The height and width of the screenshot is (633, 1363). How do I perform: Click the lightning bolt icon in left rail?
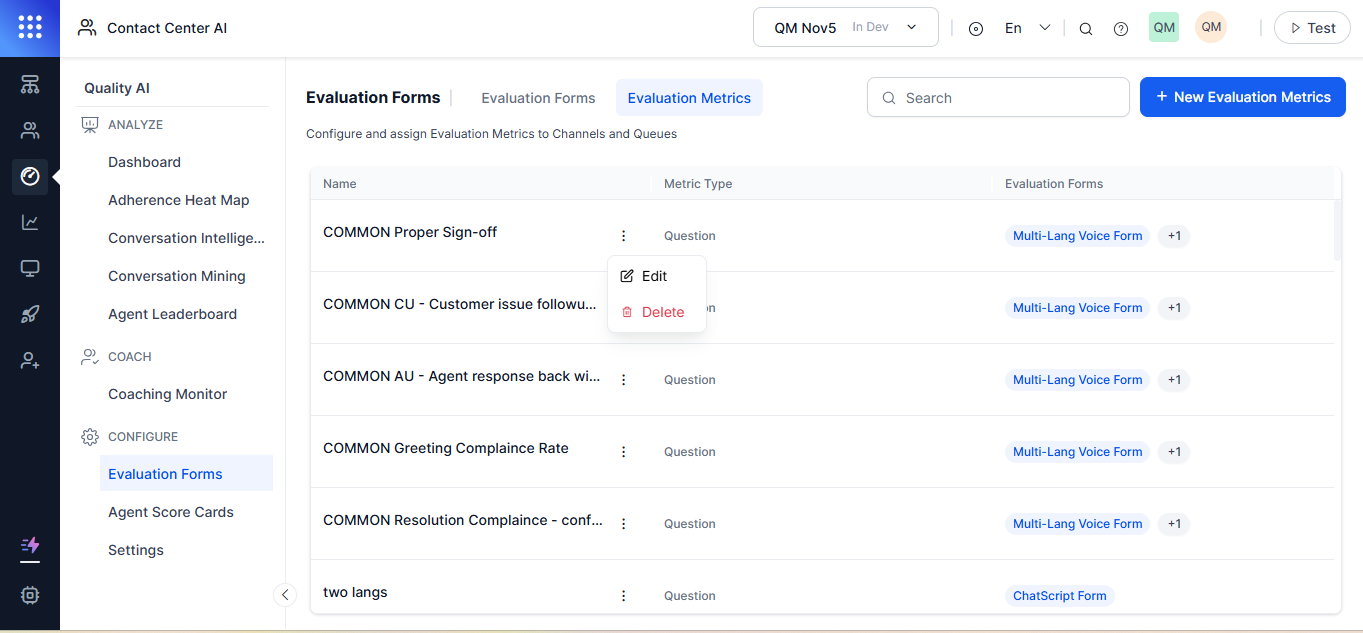pos(30,546)
